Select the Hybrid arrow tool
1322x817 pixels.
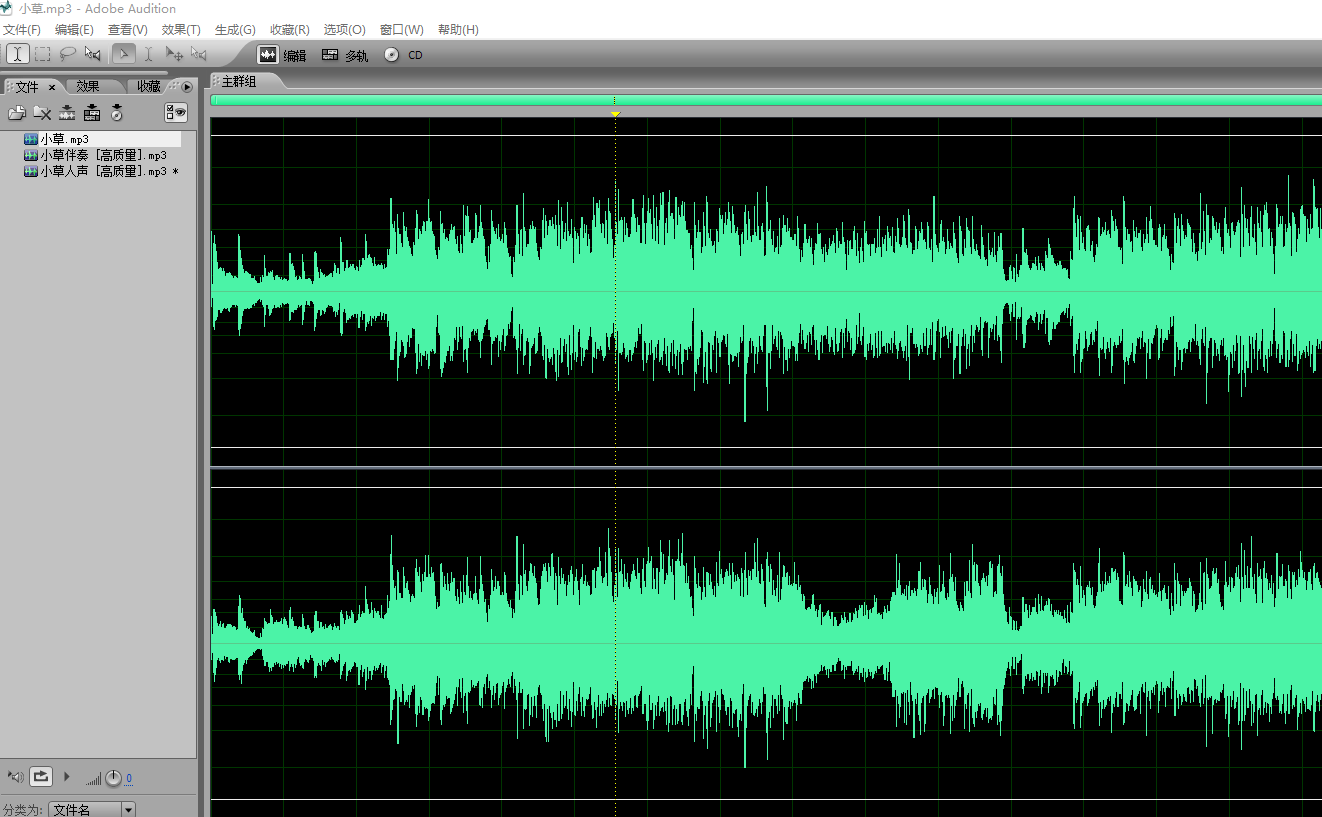[x=123, y=54]
